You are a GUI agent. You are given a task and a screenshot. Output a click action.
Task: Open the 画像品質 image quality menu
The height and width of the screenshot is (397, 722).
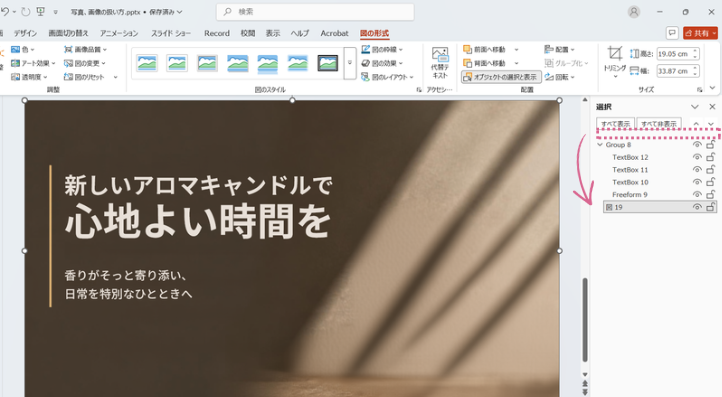[86, 49]
